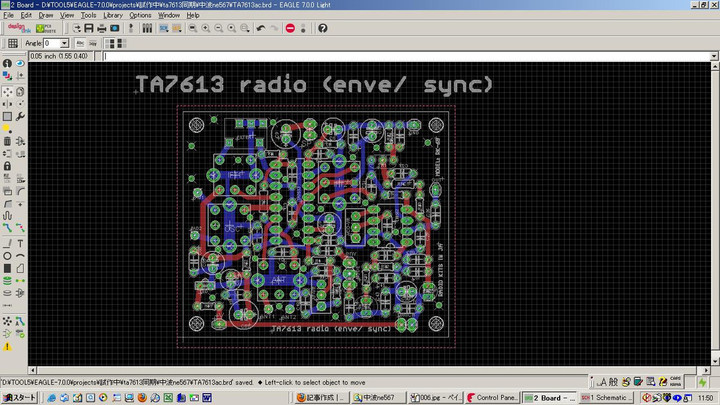Open the Options menu
Image resolution: width=720 pixels, height=405 pixels.
pyautogui.click(x=140, y=15)
